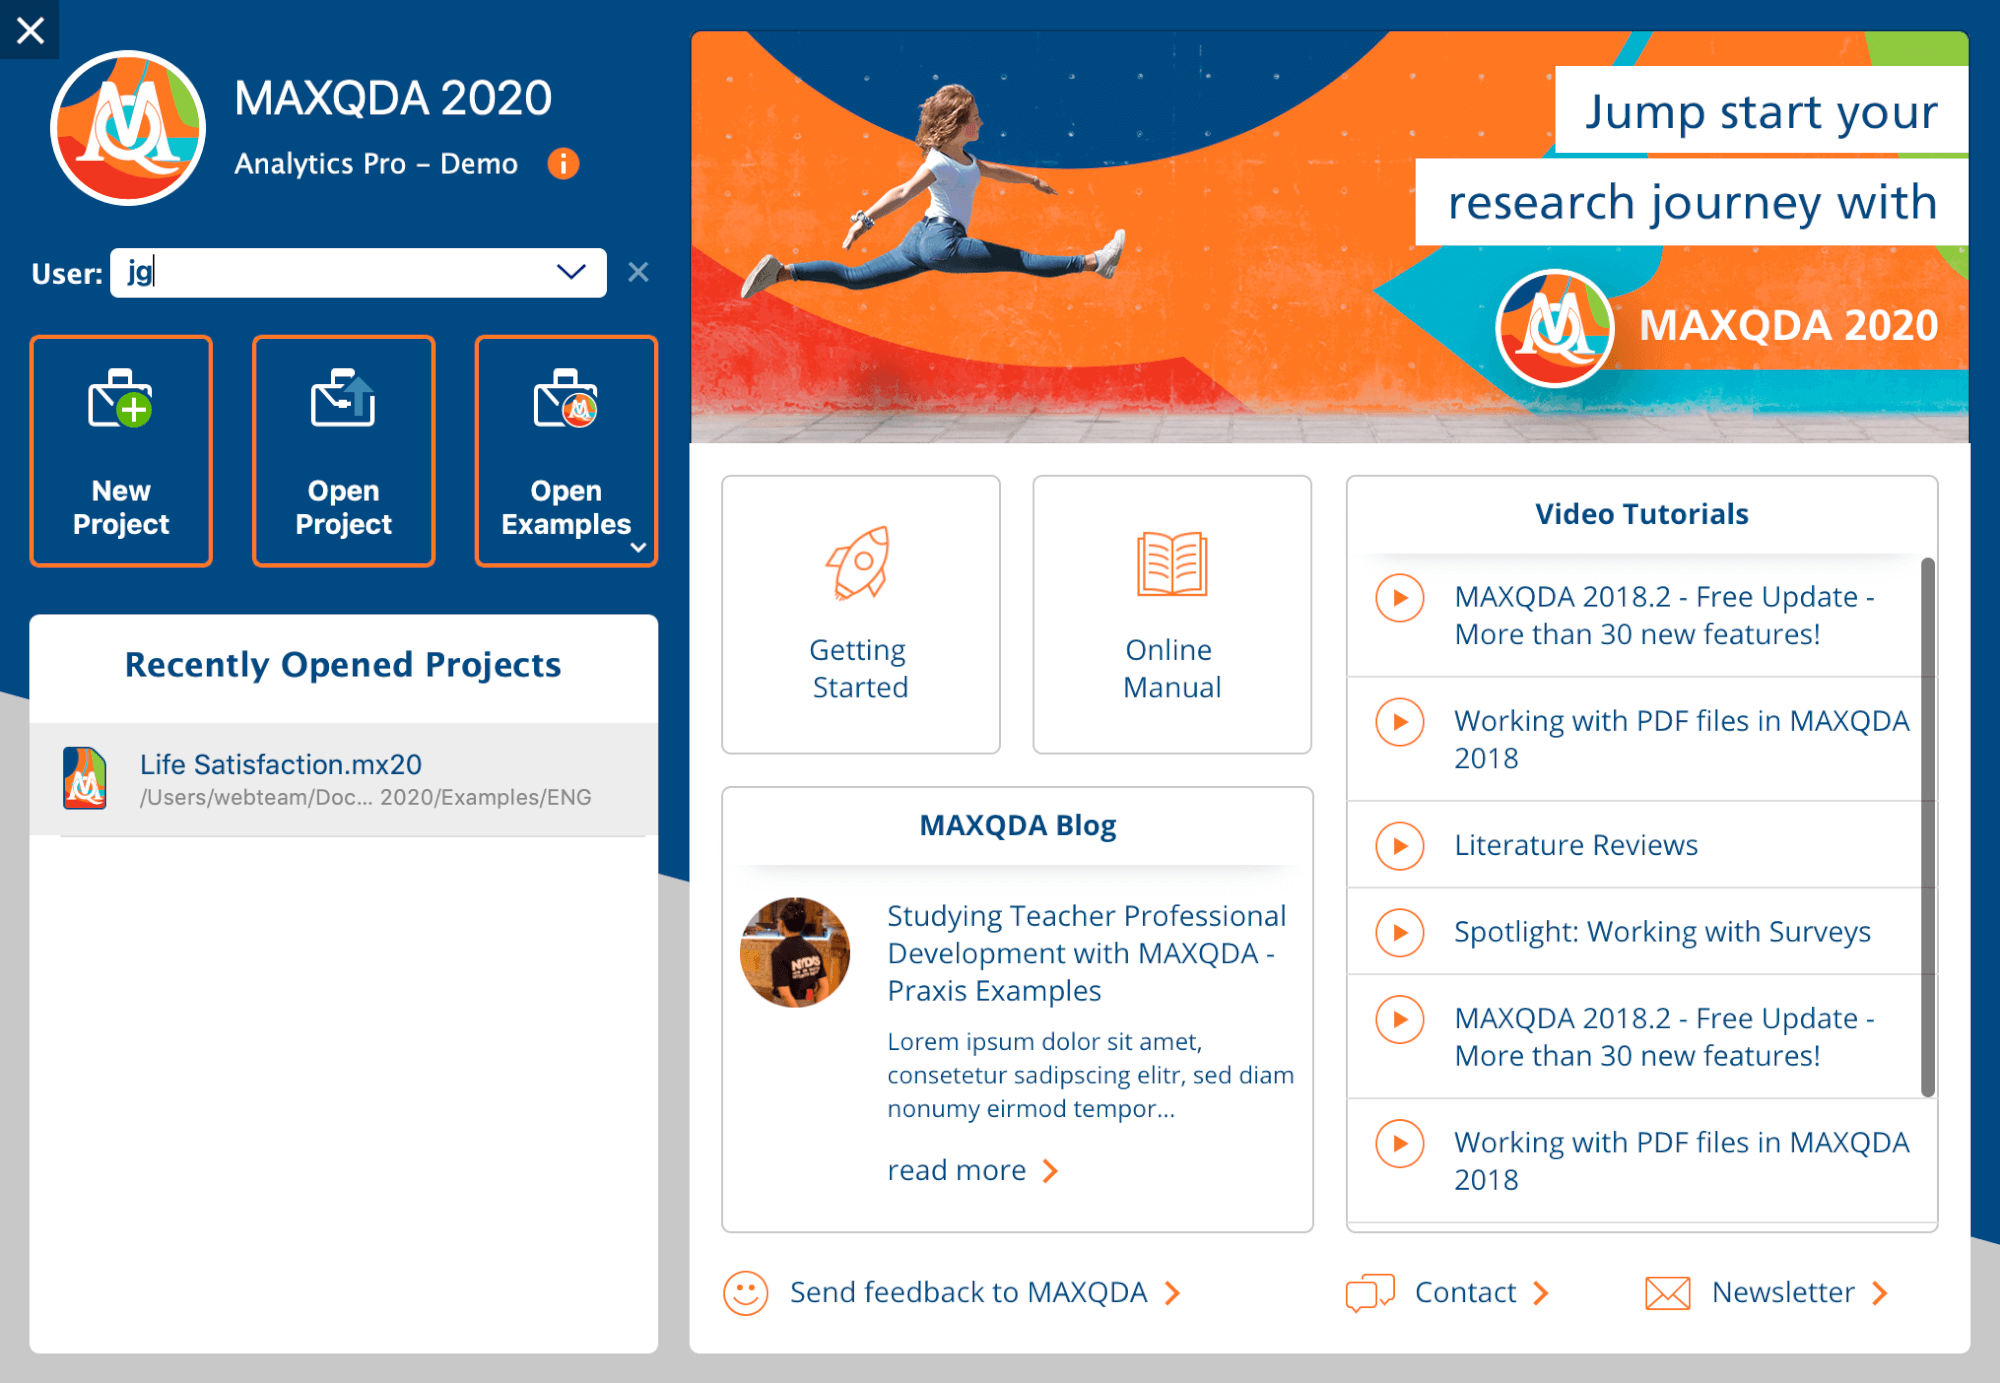The width and height of the screenshot is (2000, 1383).
Task: Open the Literature Reviews tutorial title
Action: [x=1576, y=845]
